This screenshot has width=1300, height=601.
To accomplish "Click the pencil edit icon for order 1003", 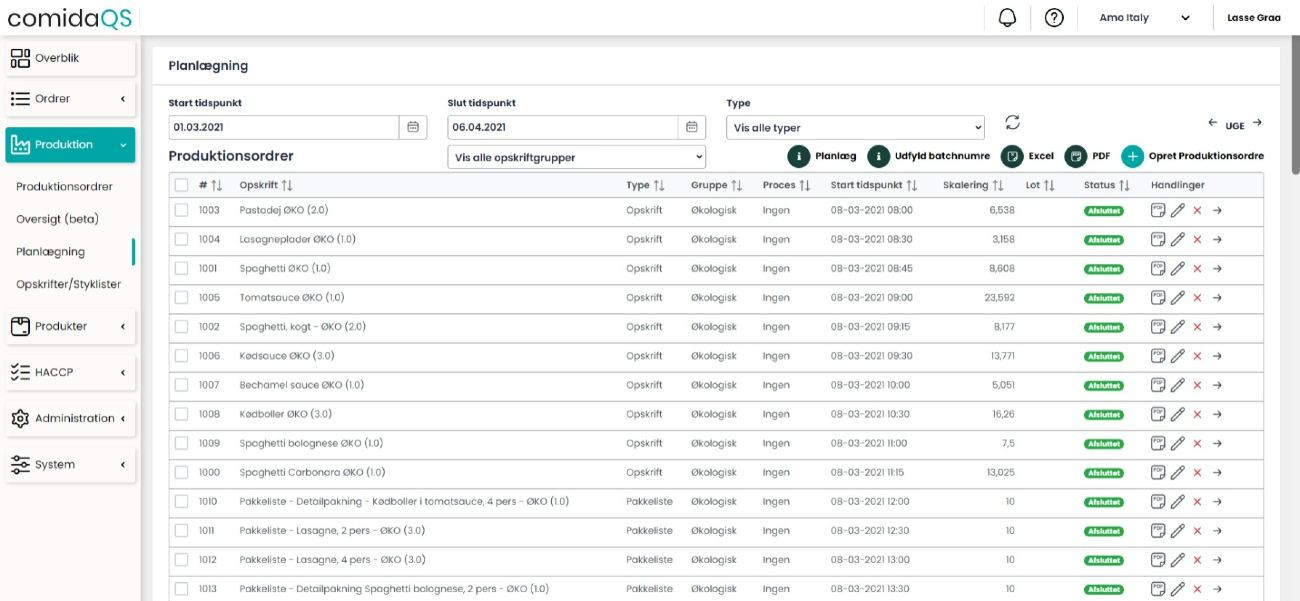I will click(x=1178, y=211).
